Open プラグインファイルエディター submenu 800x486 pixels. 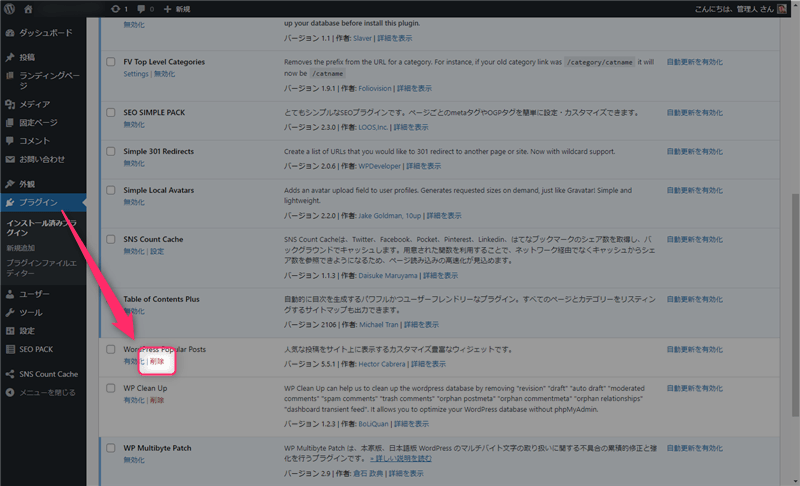[x=41, y=268]
